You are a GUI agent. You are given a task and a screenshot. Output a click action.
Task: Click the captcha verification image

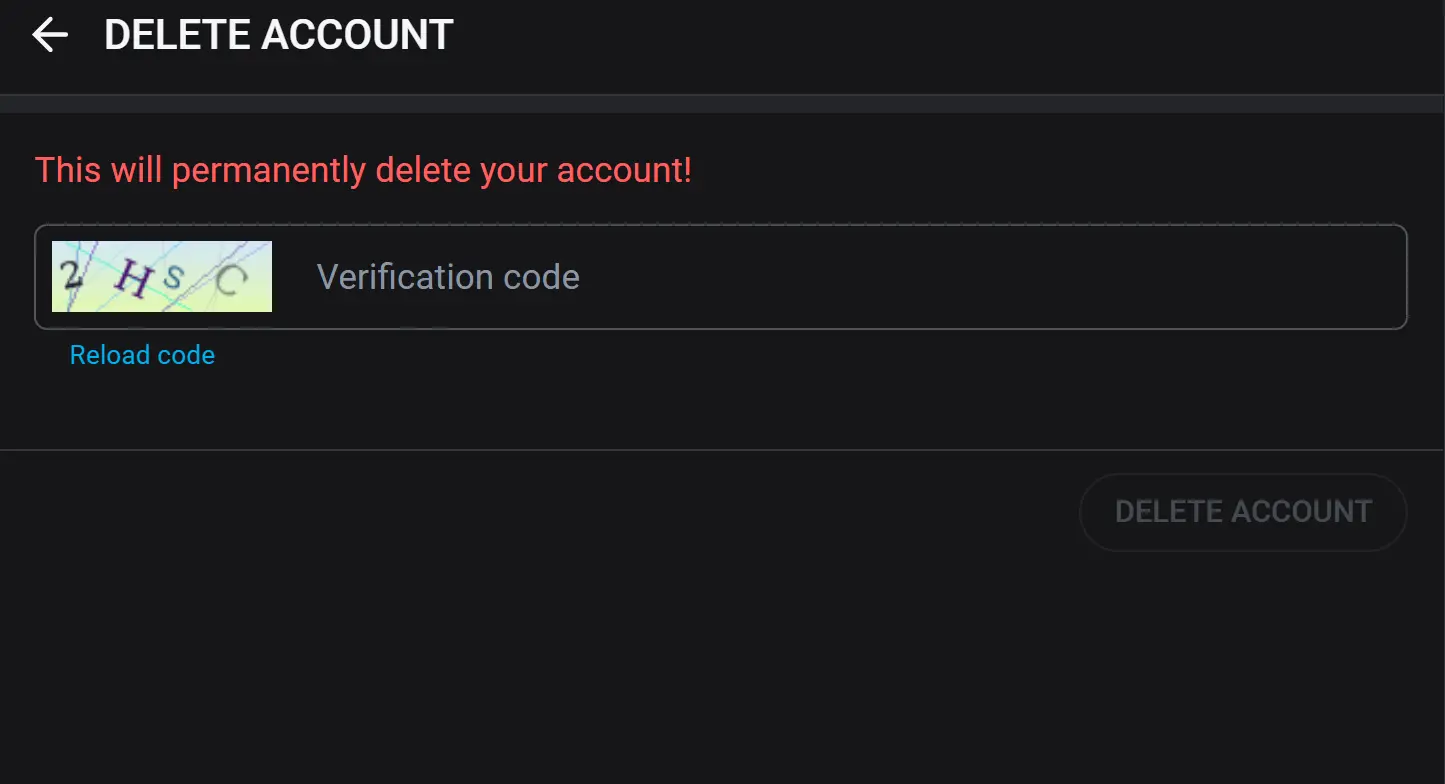point(162,277)
